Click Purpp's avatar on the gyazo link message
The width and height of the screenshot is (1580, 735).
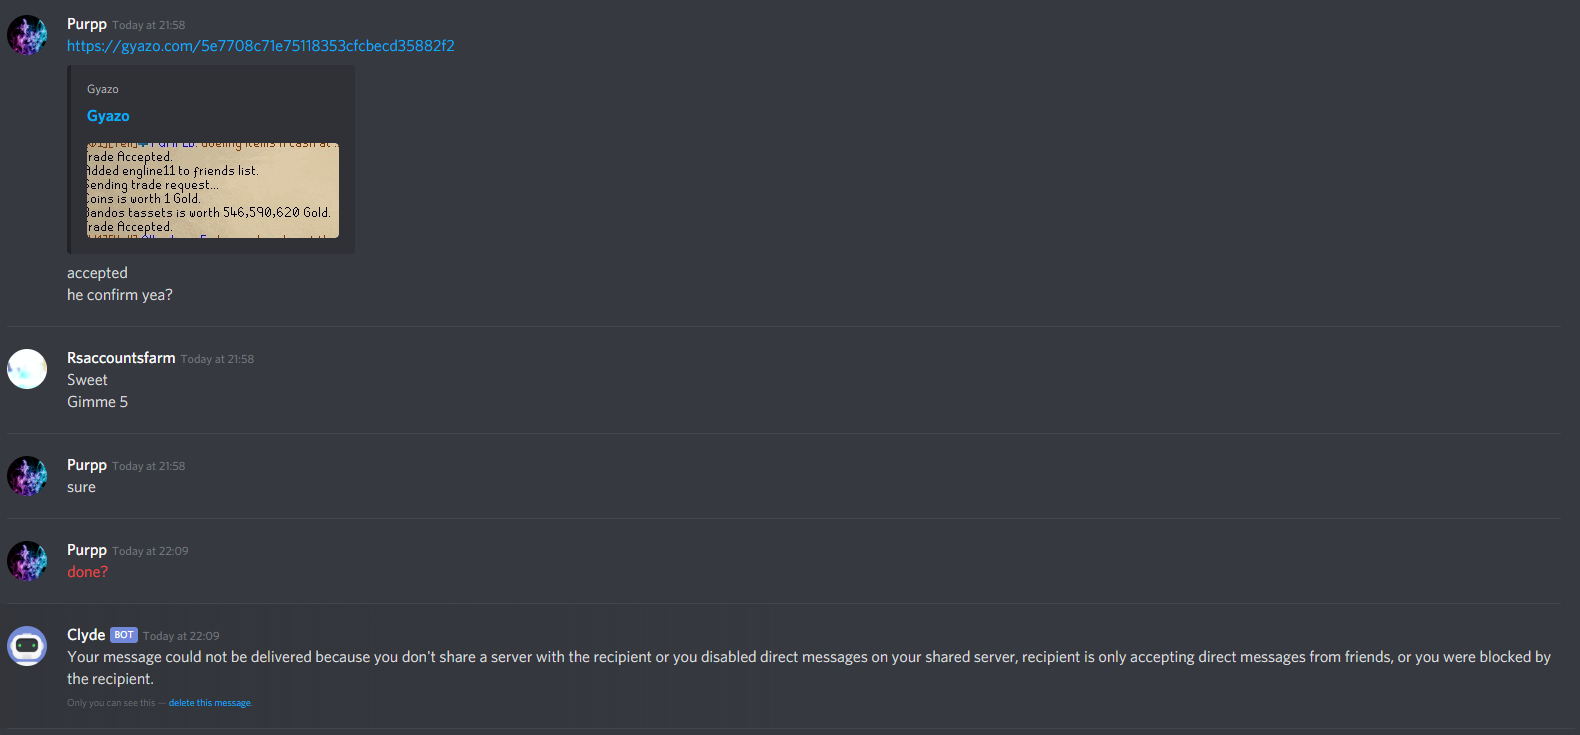(x=27, y=35)
